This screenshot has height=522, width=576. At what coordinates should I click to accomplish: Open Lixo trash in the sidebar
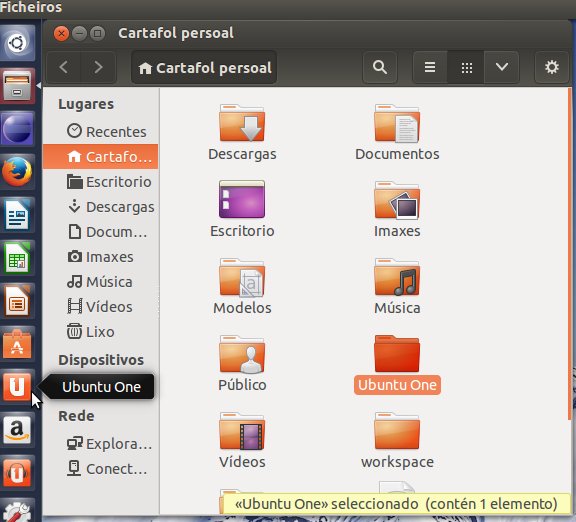(x=101, y=331)
